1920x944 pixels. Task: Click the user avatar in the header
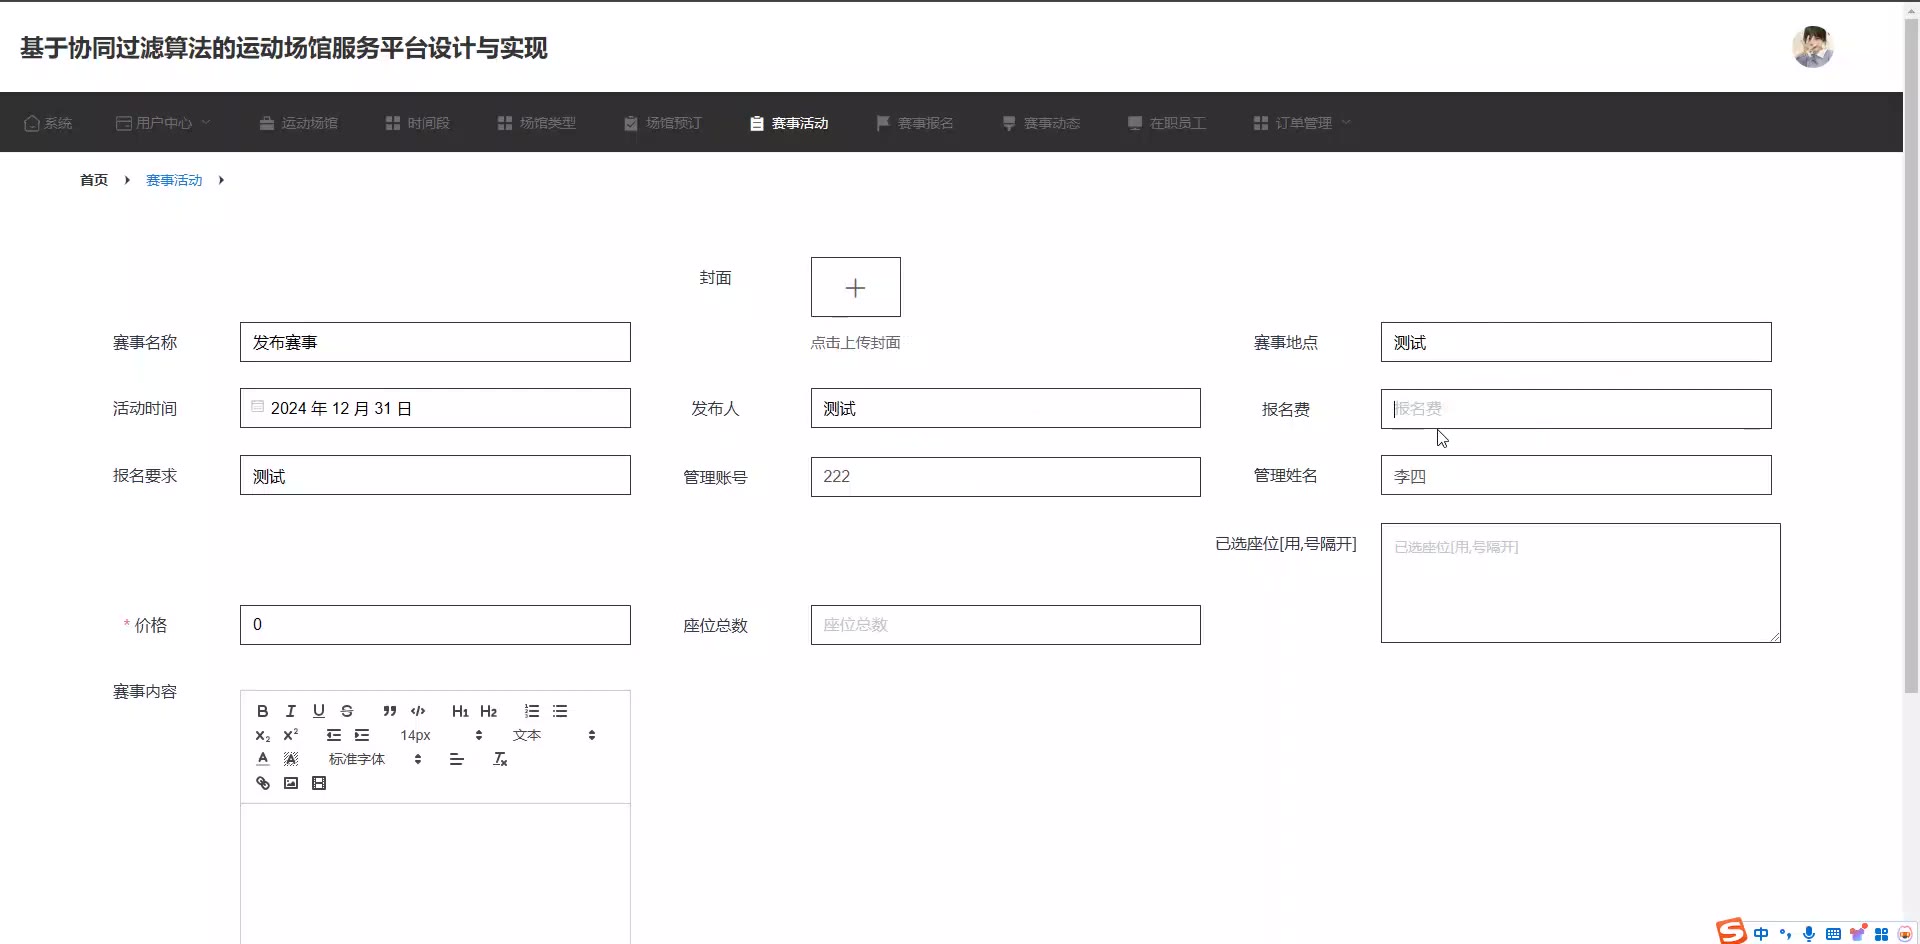(x=1812, y=47)
